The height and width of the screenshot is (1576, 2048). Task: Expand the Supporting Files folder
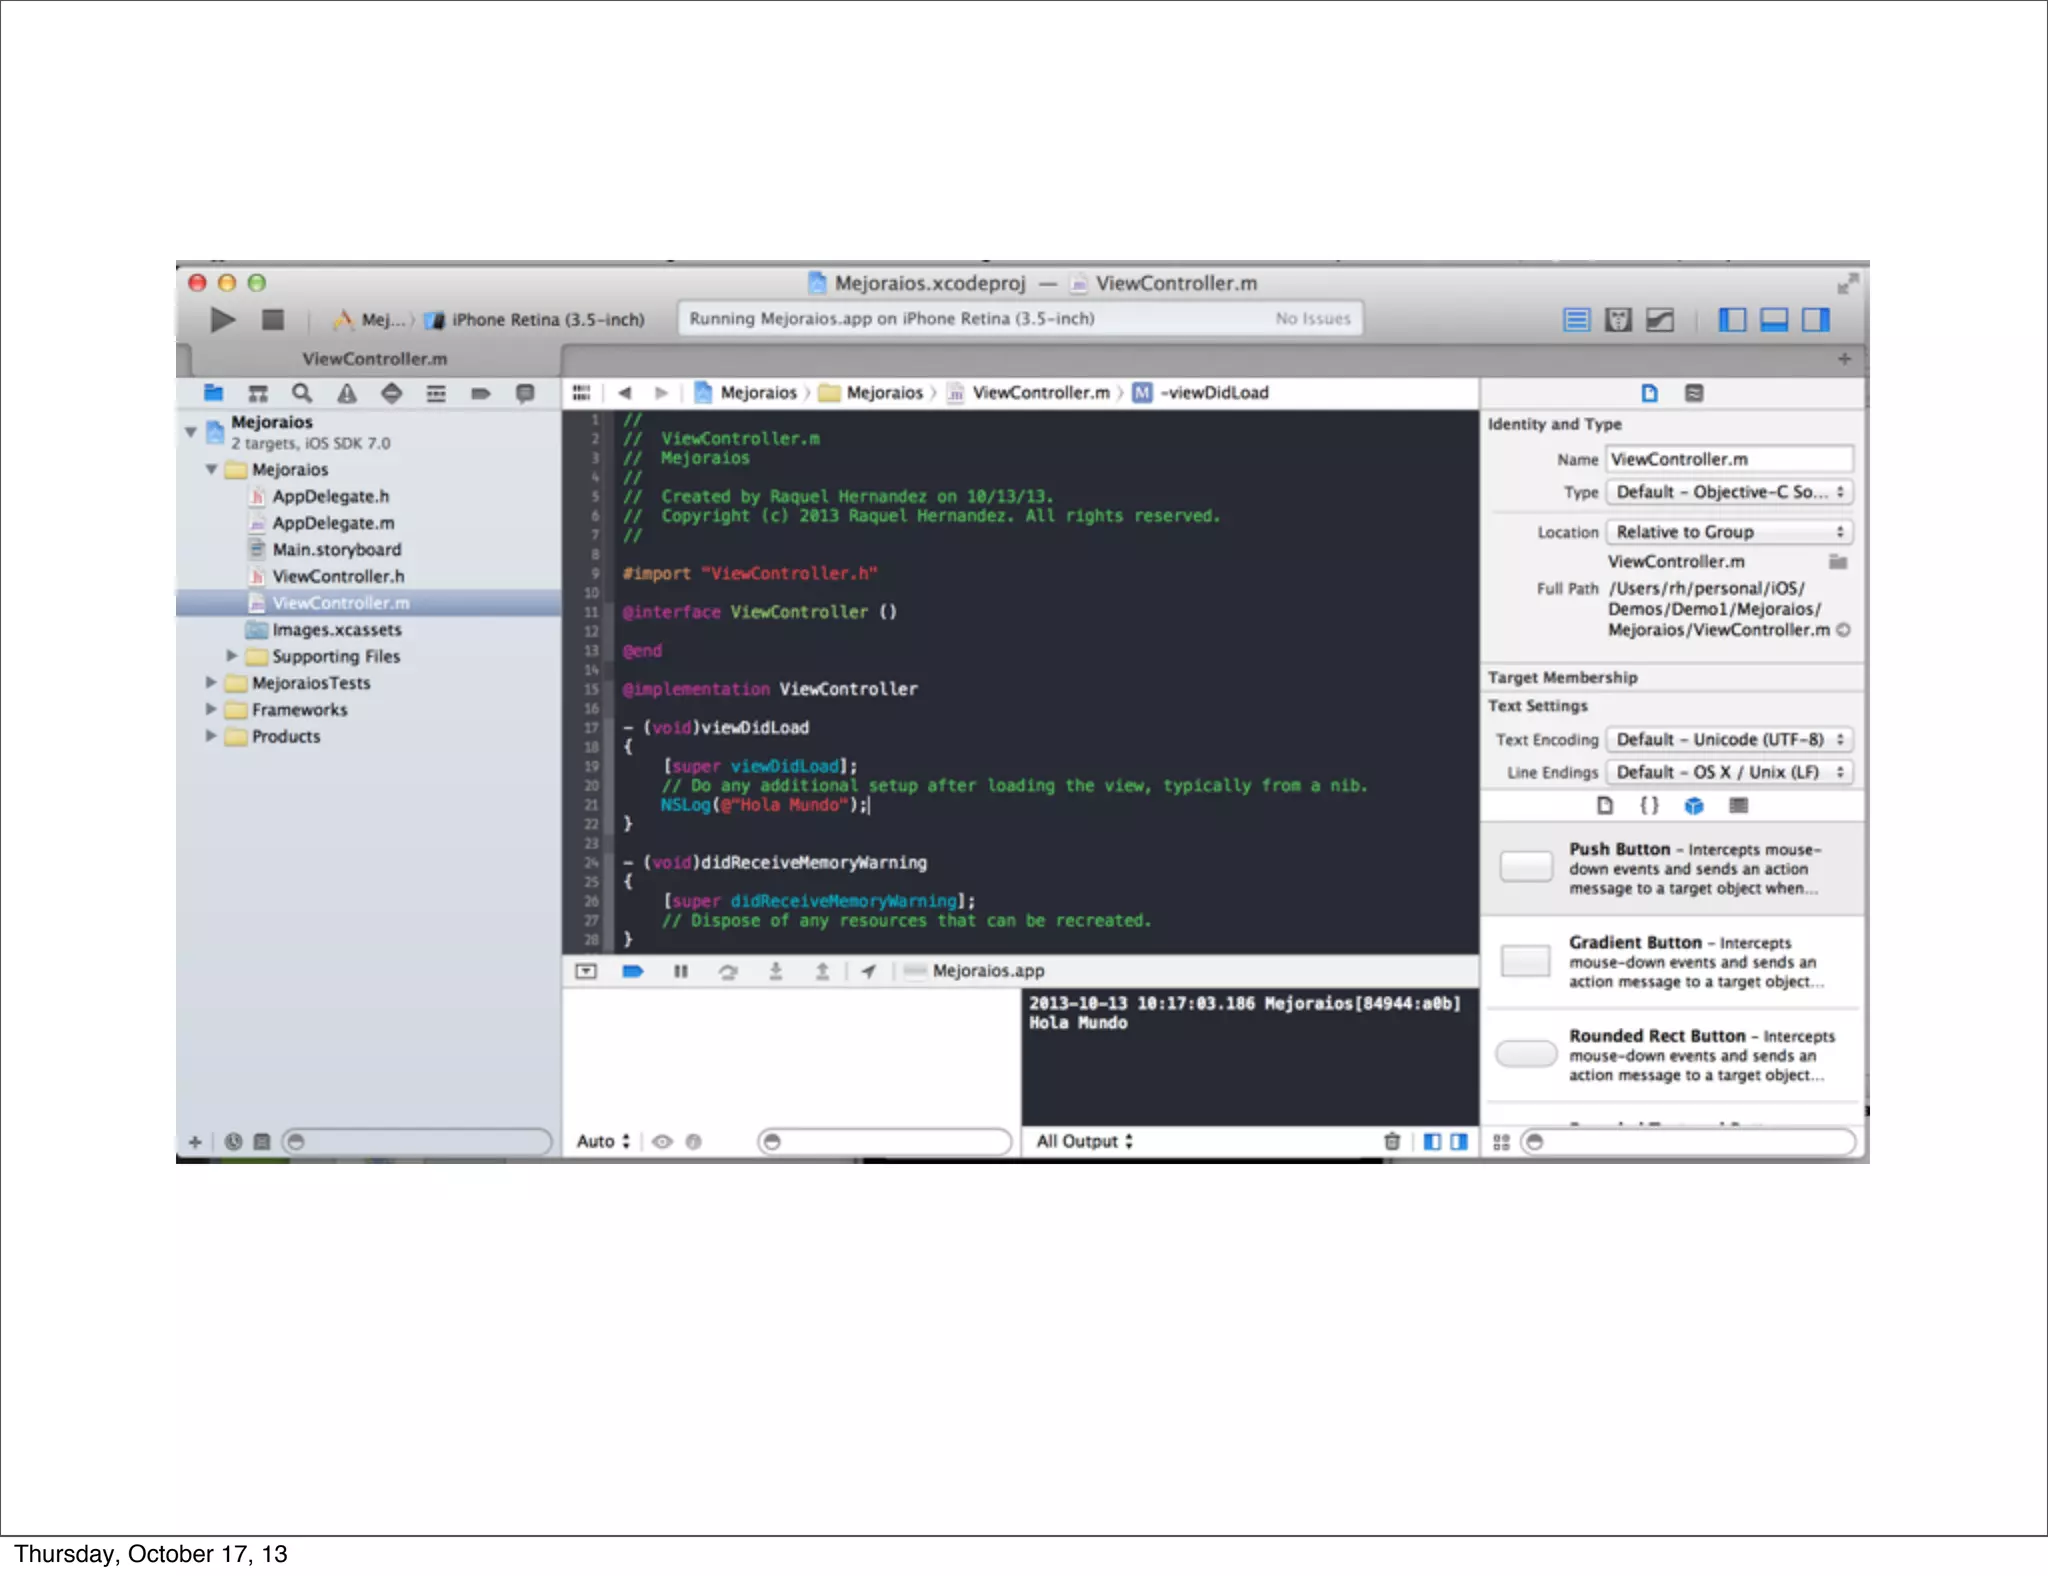pos(232,656)
